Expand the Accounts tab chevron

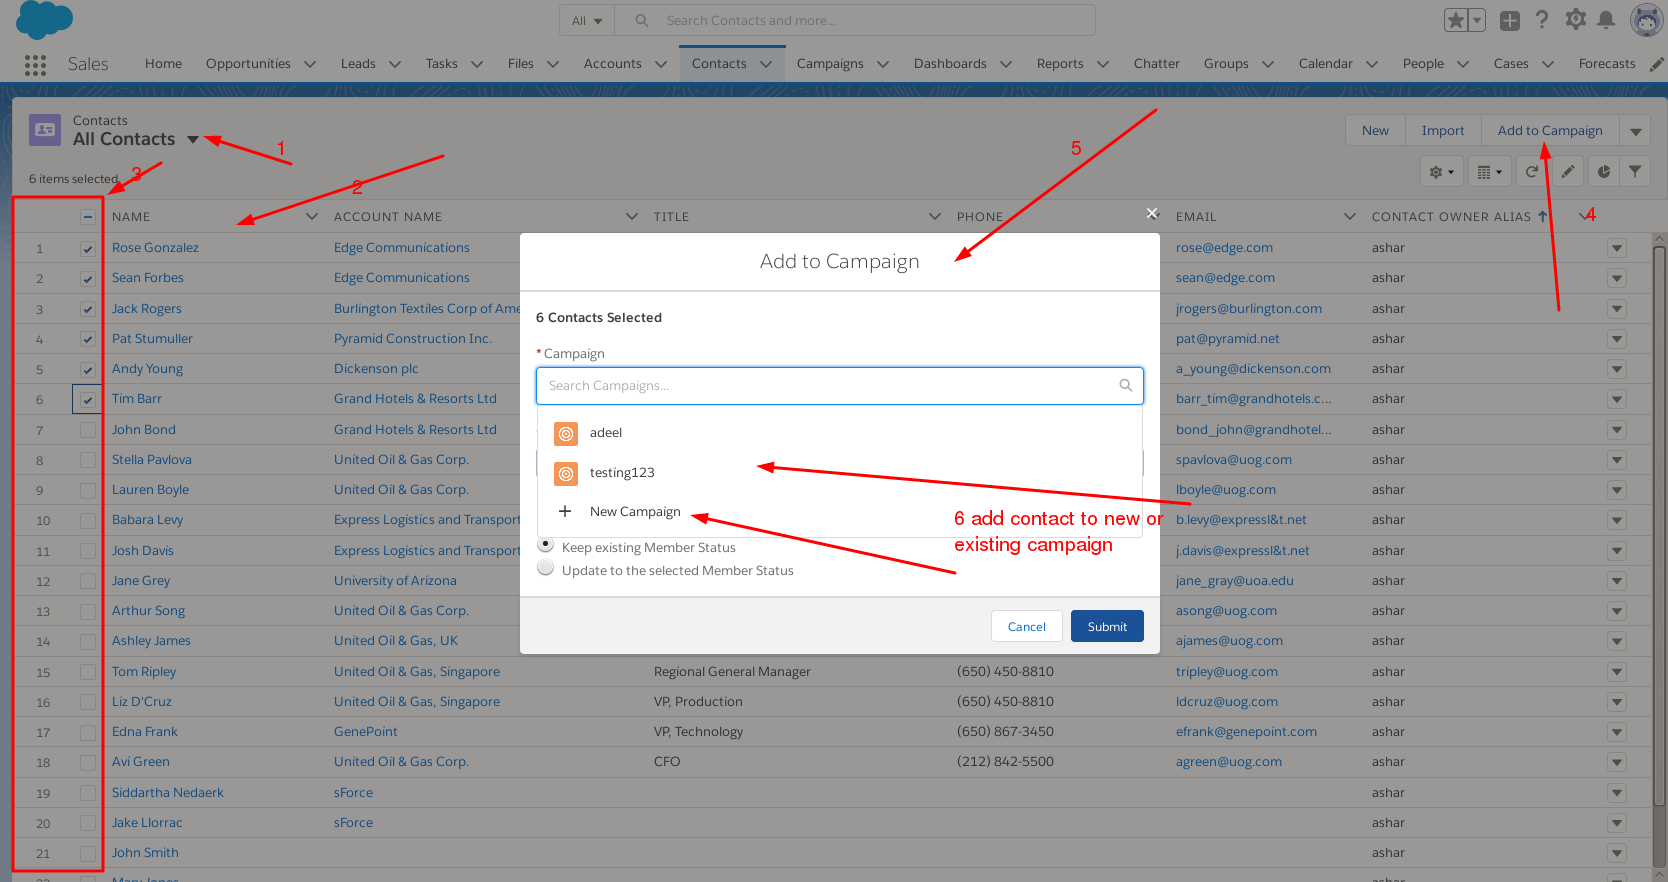coord(661,64)
